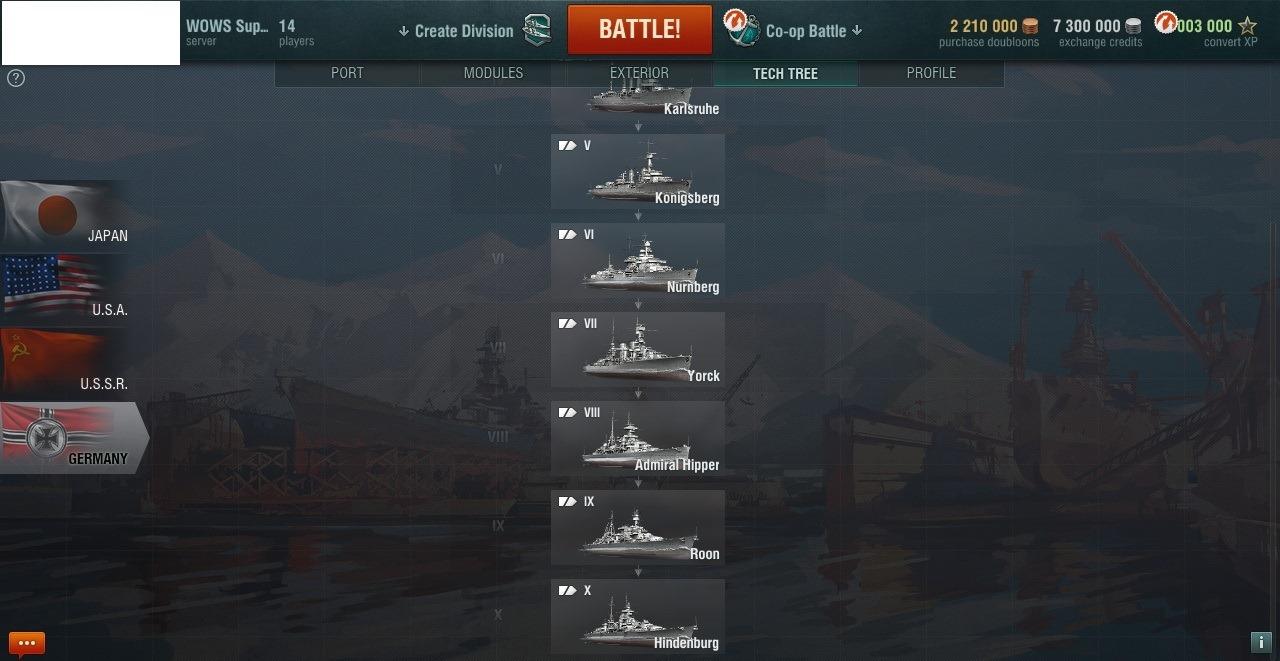
Task: Open the Co-op Battle type dropdown
Action: pos(813,31)
